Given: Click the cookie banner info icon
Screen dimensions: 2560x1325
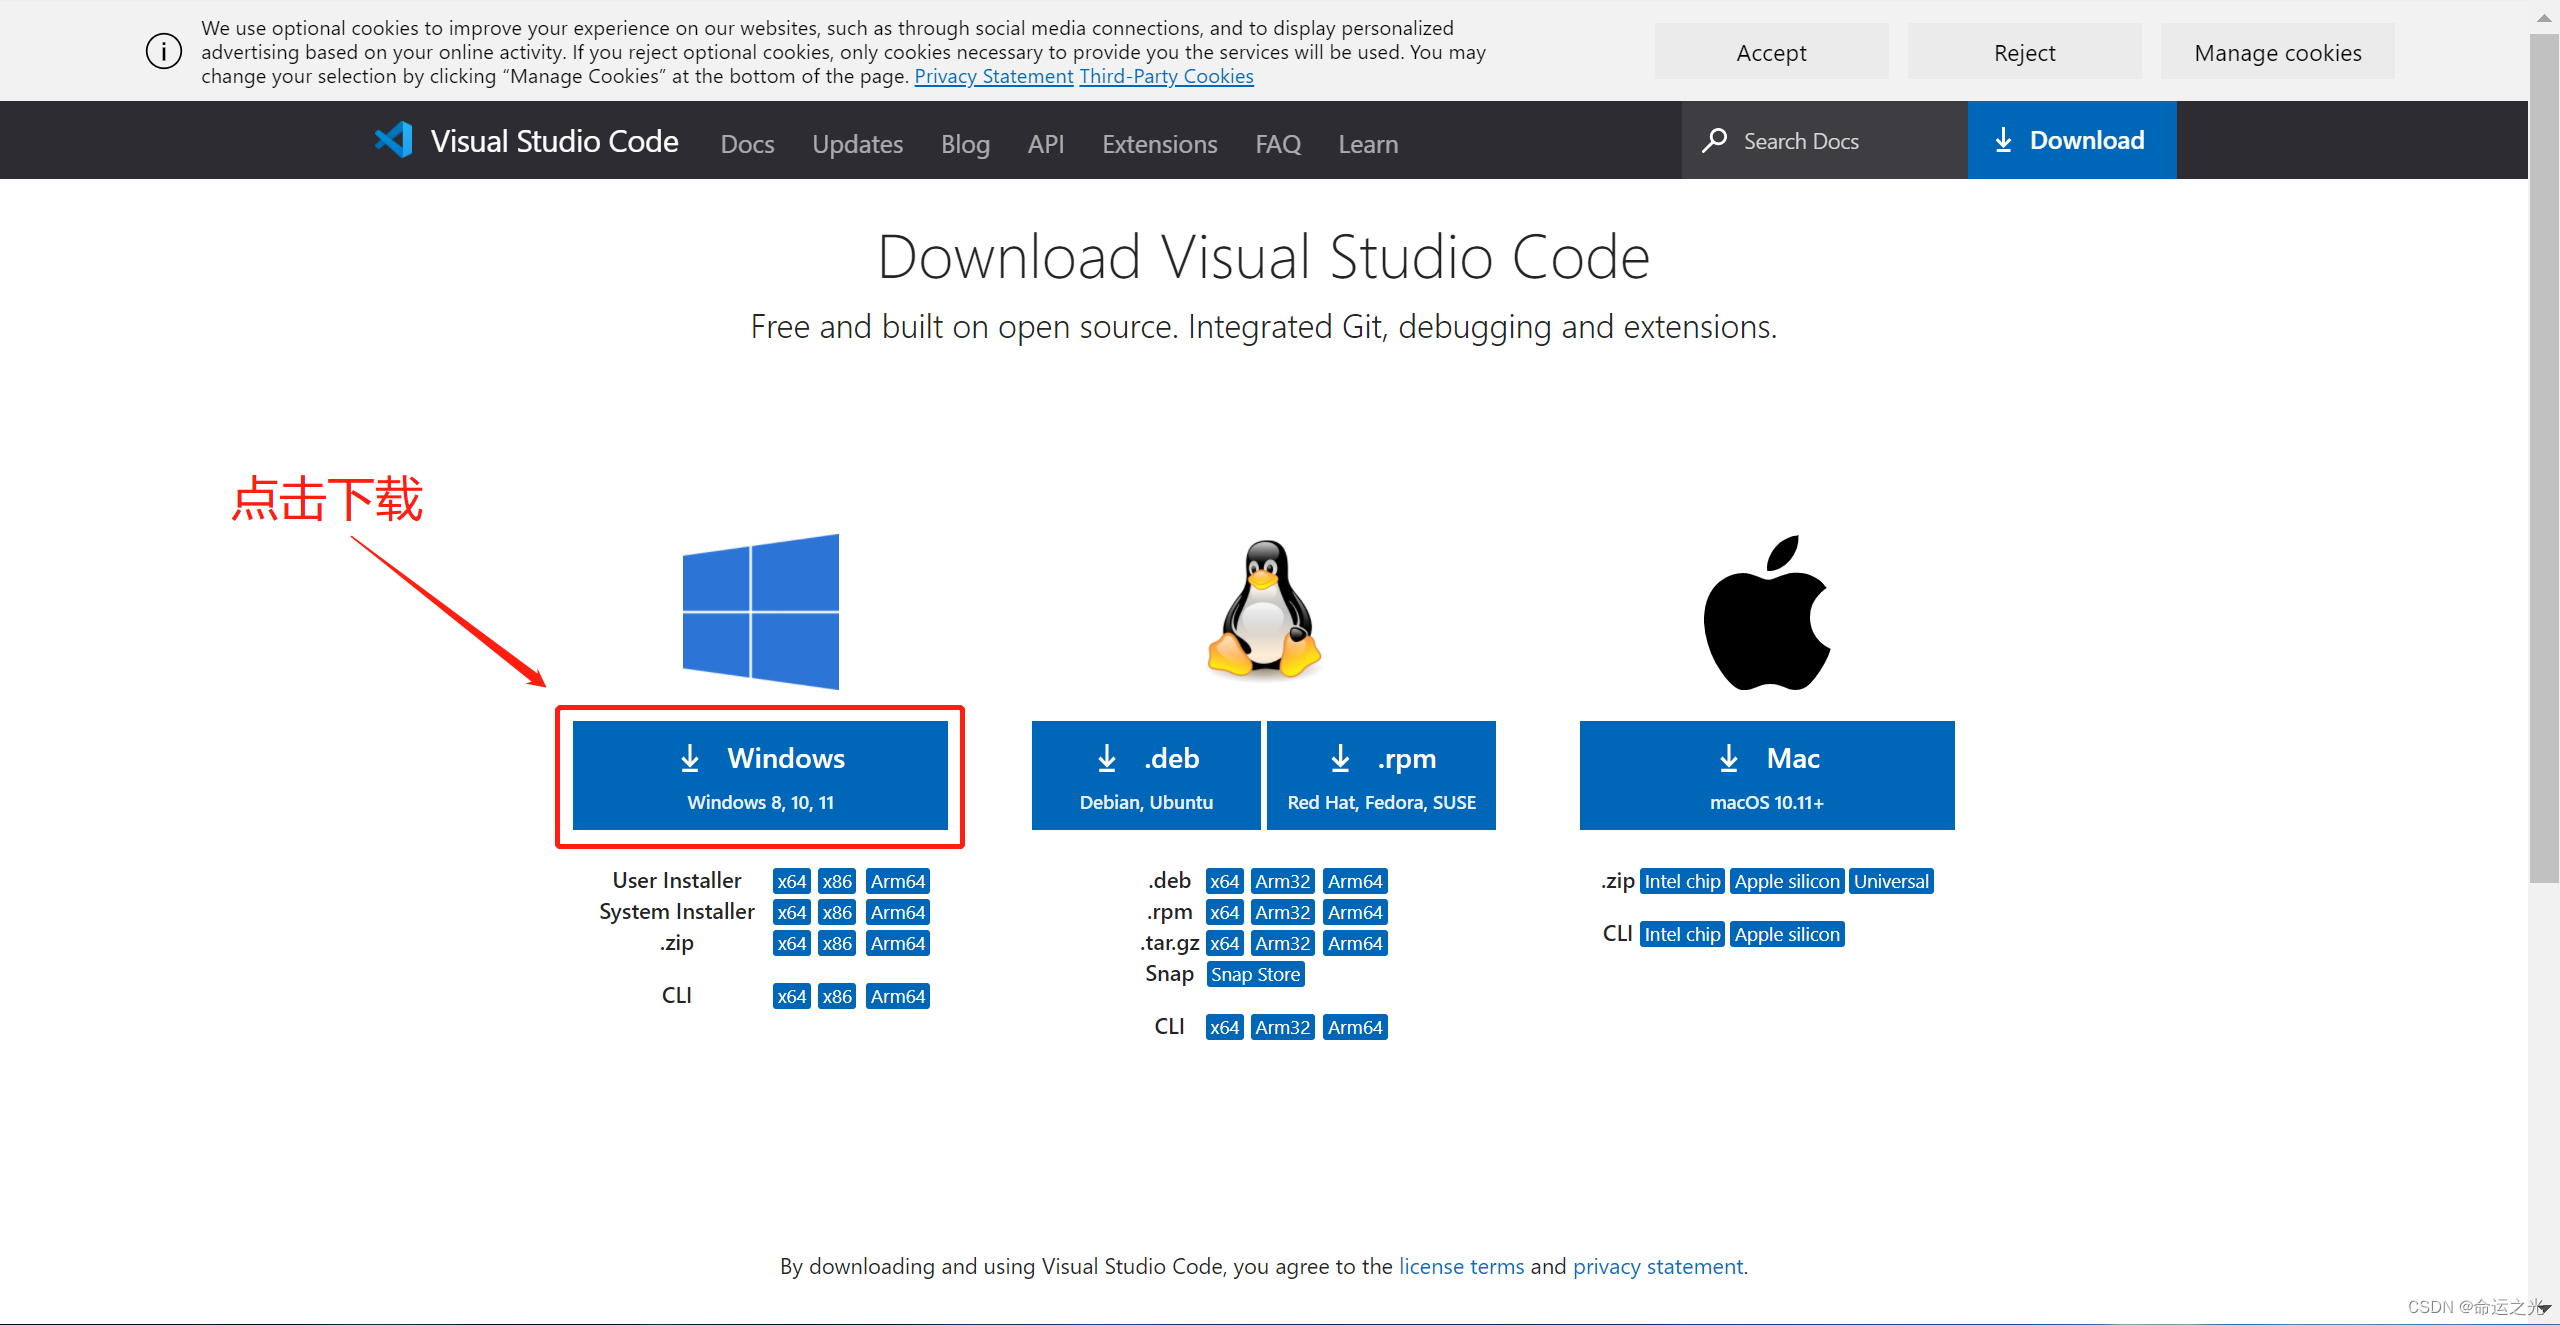Looking at the screenshot, I should (x=164, y=51).
